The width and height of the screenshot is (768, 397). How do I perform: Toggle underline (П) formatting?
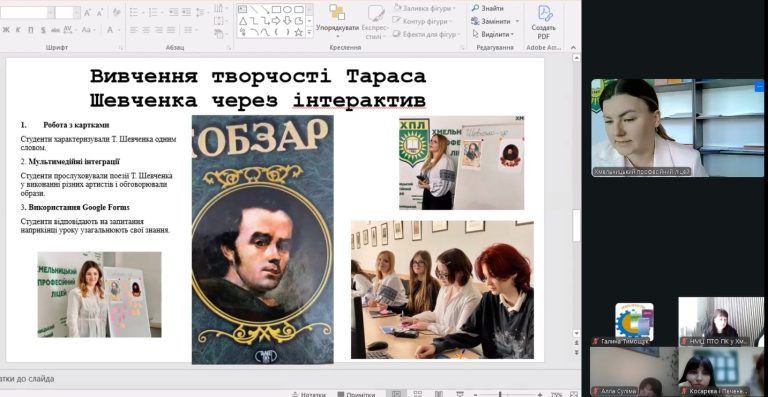(30, 30)
